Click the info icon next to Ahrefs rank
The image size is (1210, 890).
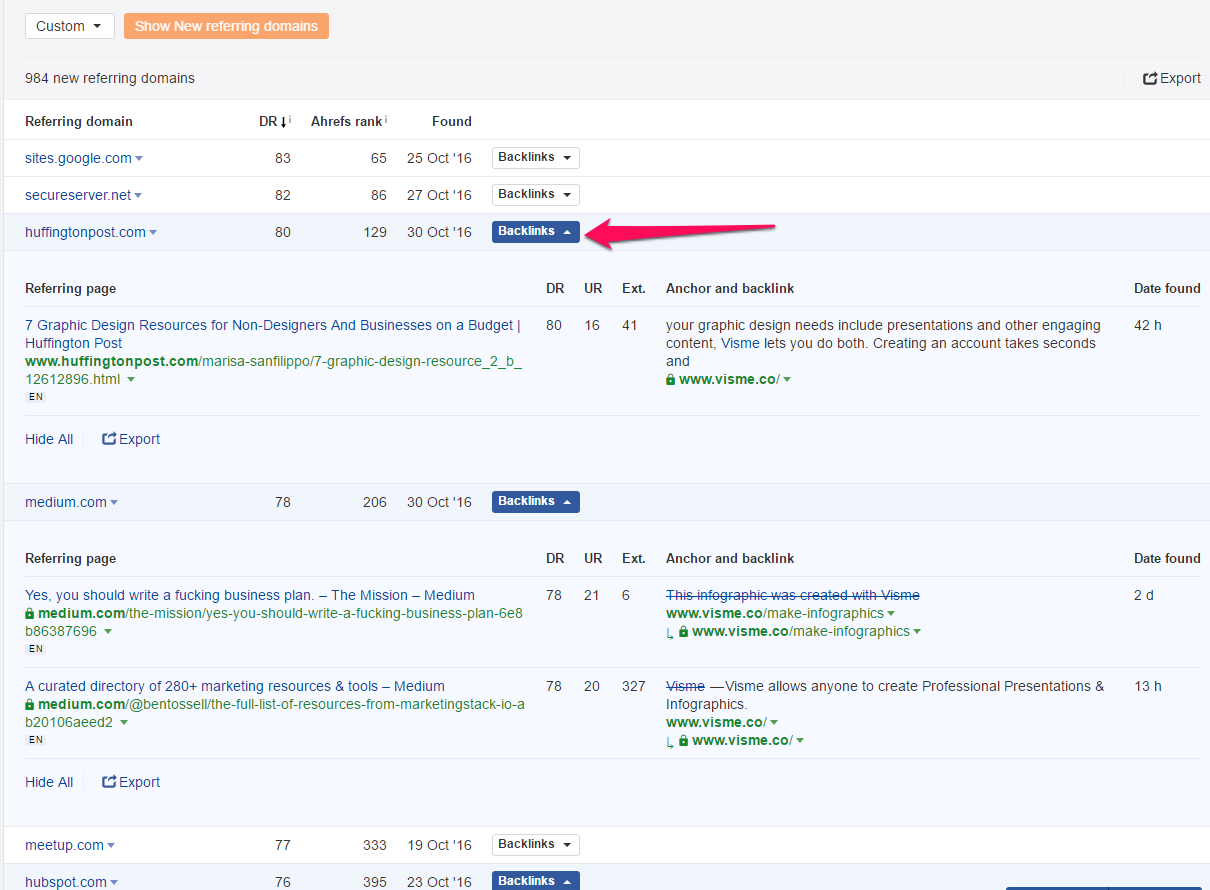[x=386, y=120]
